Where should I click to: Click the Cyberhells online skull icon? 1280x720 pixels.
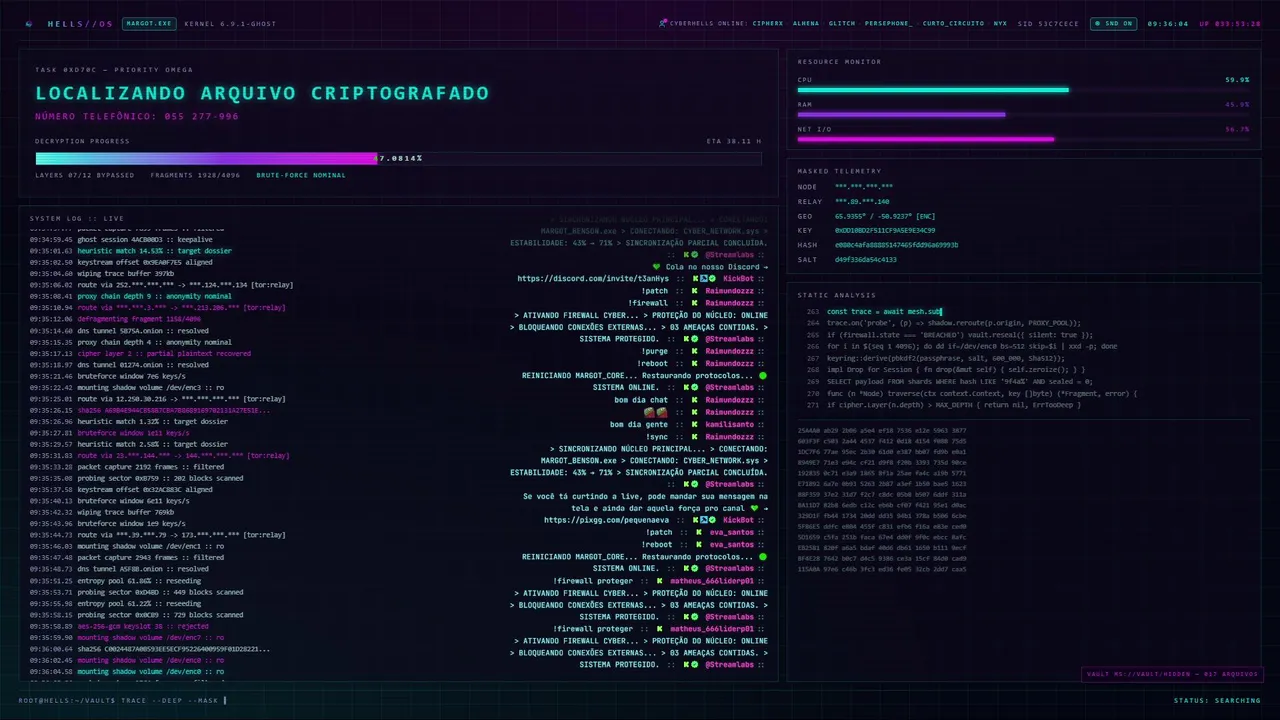pyautogui.click(x=663, y=23)
